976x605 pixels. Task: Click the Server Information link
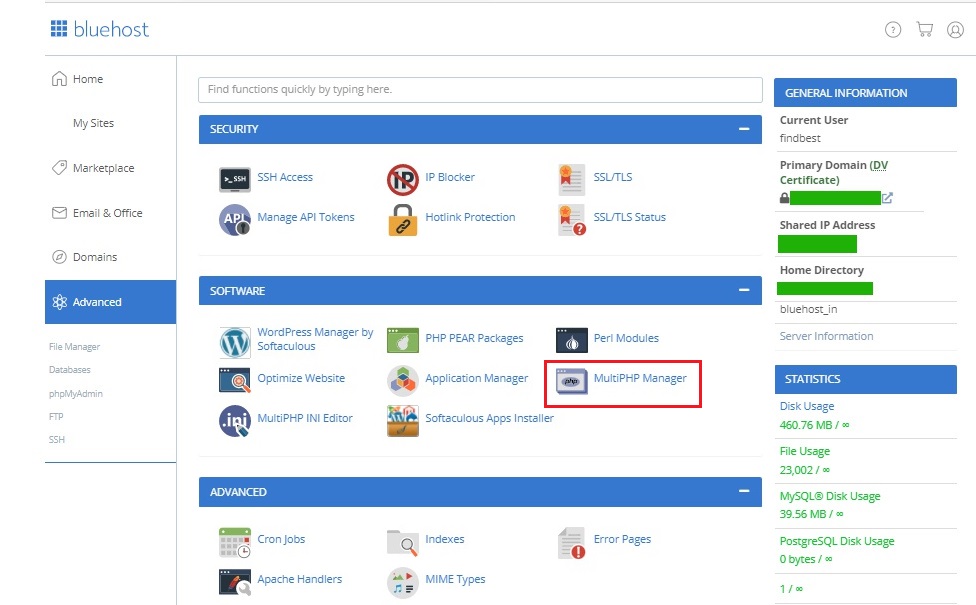coord(826,336)
